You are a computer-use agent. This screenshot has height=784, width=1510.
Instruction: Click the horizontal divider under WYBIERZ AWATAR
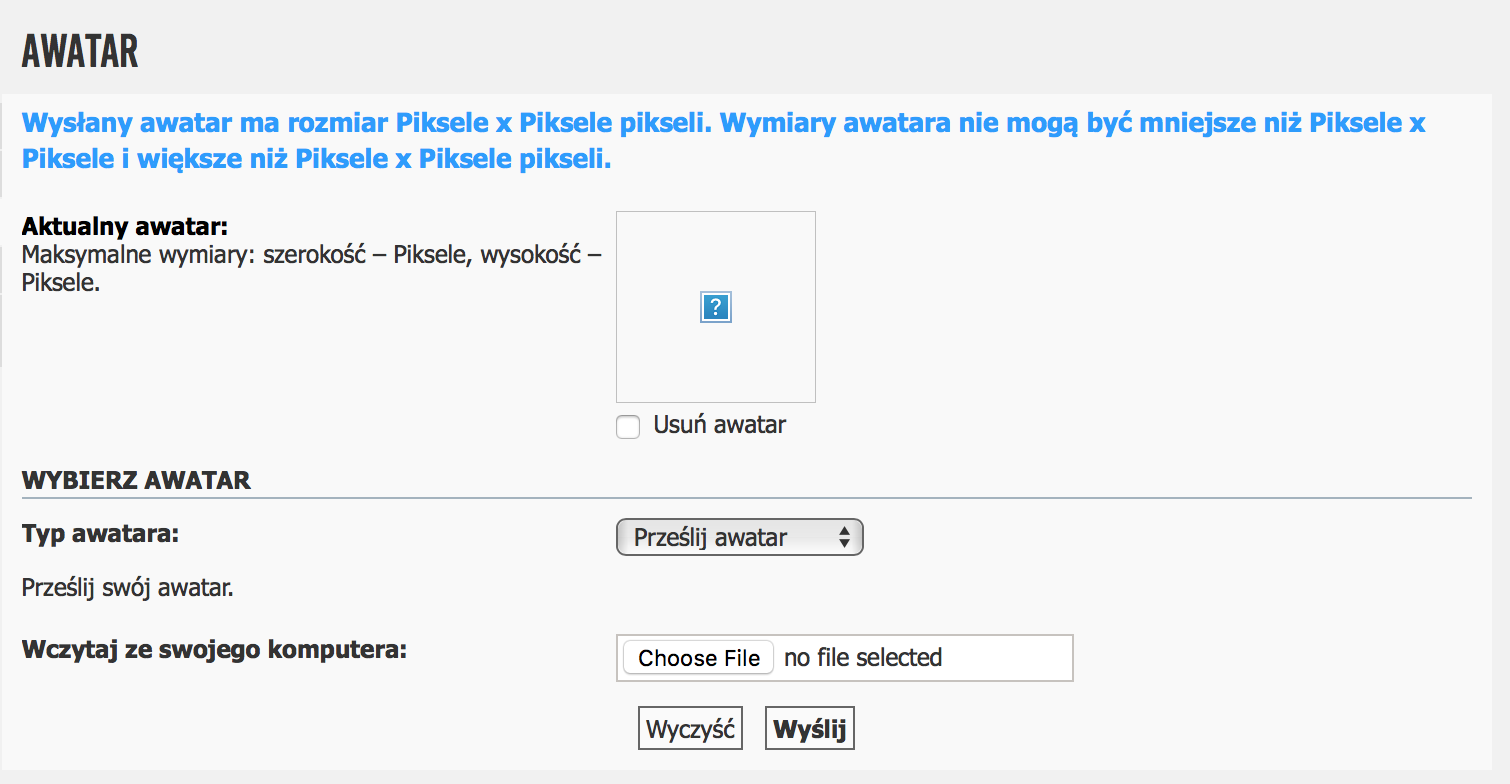(747, 497)
